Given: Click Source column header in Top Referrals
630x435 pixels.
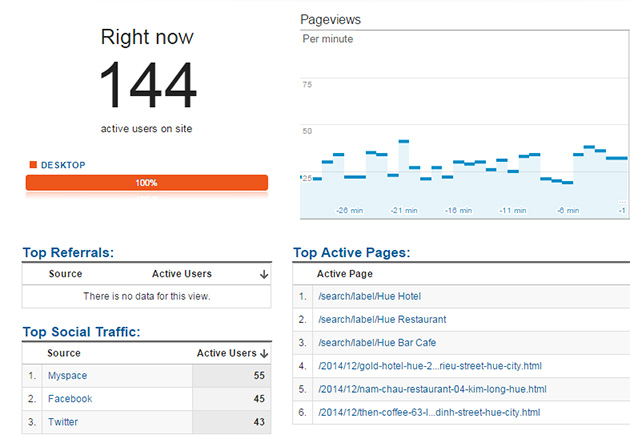Looking at the screenshot, I should [x=65, y=274].
